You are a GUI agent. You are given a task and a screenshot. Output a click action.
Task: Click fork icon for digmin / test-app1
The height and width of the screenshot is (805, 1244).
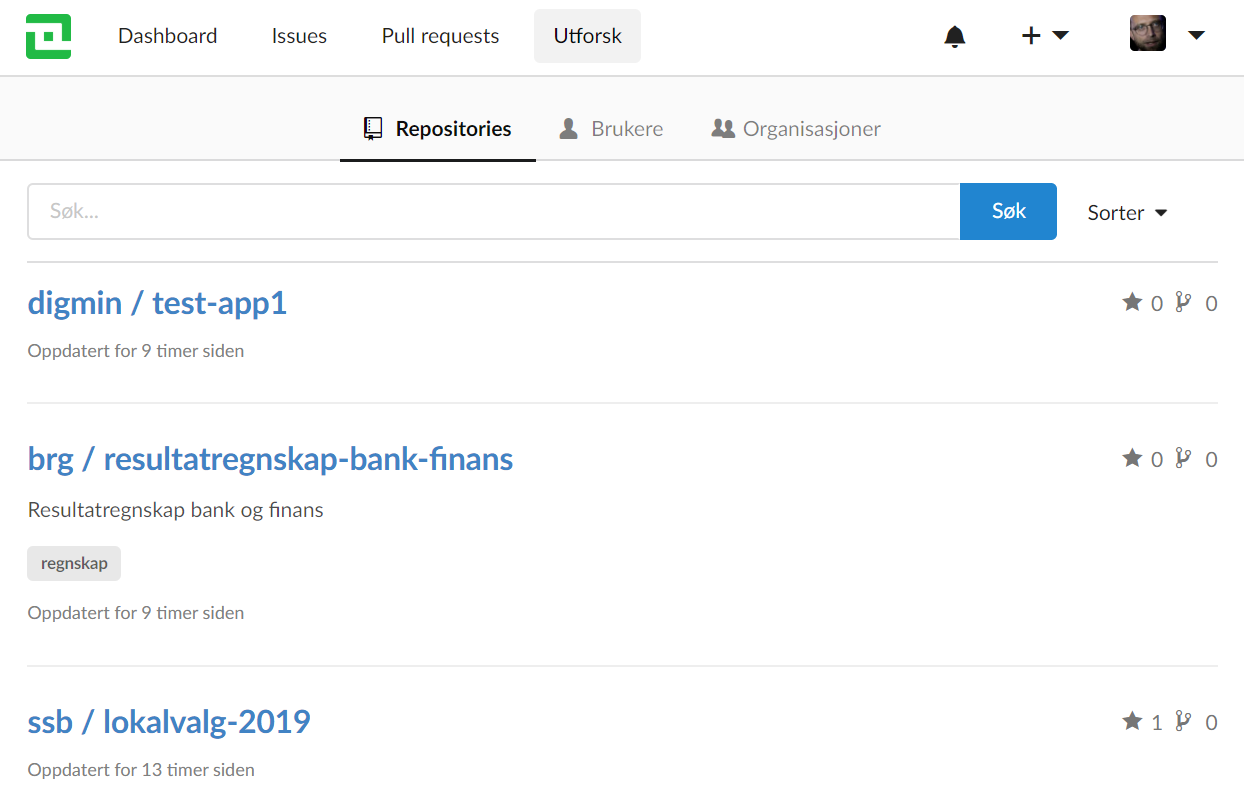click(1184, 302)
